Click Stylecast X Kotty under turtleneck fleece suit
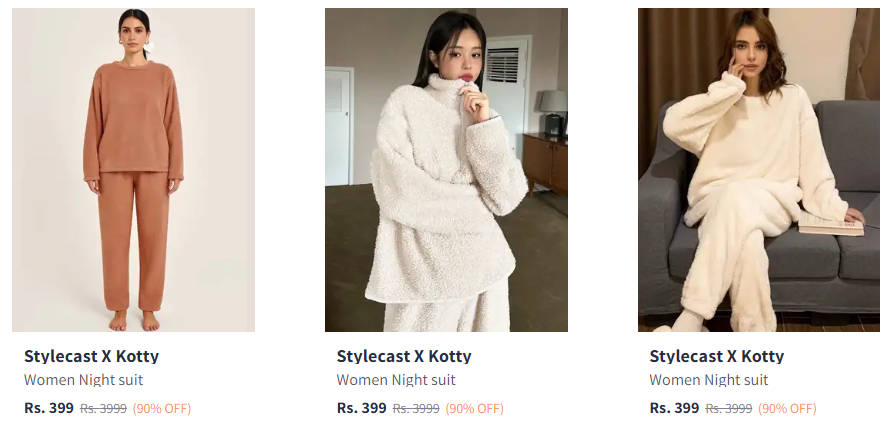This screenshot has width=888, height=442. pyautogui.click(x=404, y=356)
